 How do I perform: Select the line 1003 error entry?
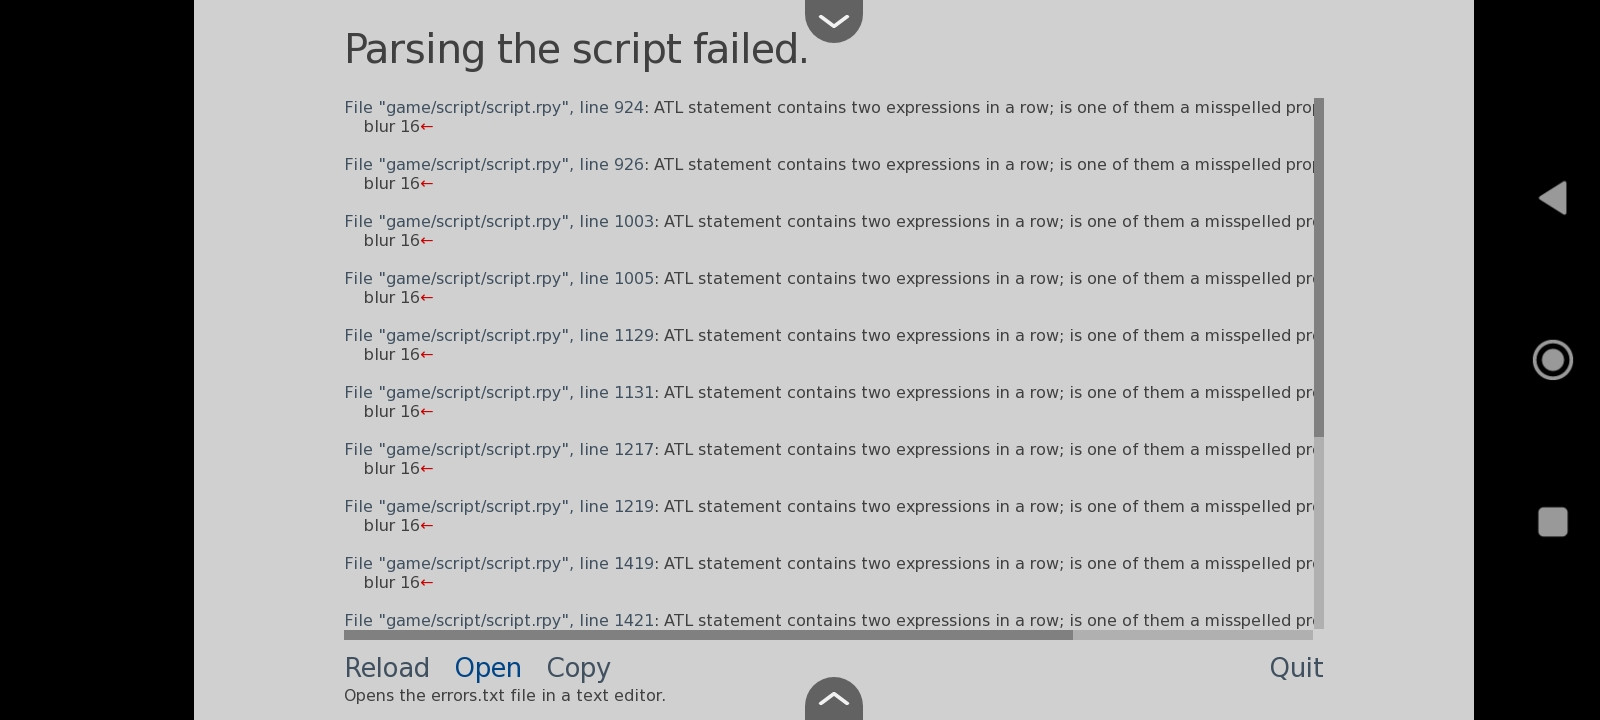pos(829,231)
